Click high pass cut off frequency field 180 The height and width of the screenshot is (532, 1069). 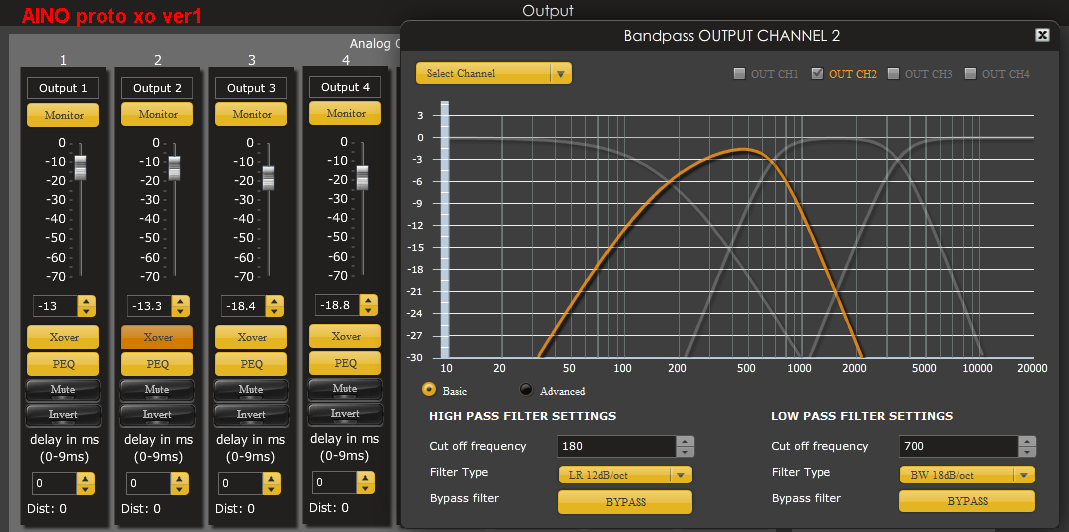tap(617, 447)
